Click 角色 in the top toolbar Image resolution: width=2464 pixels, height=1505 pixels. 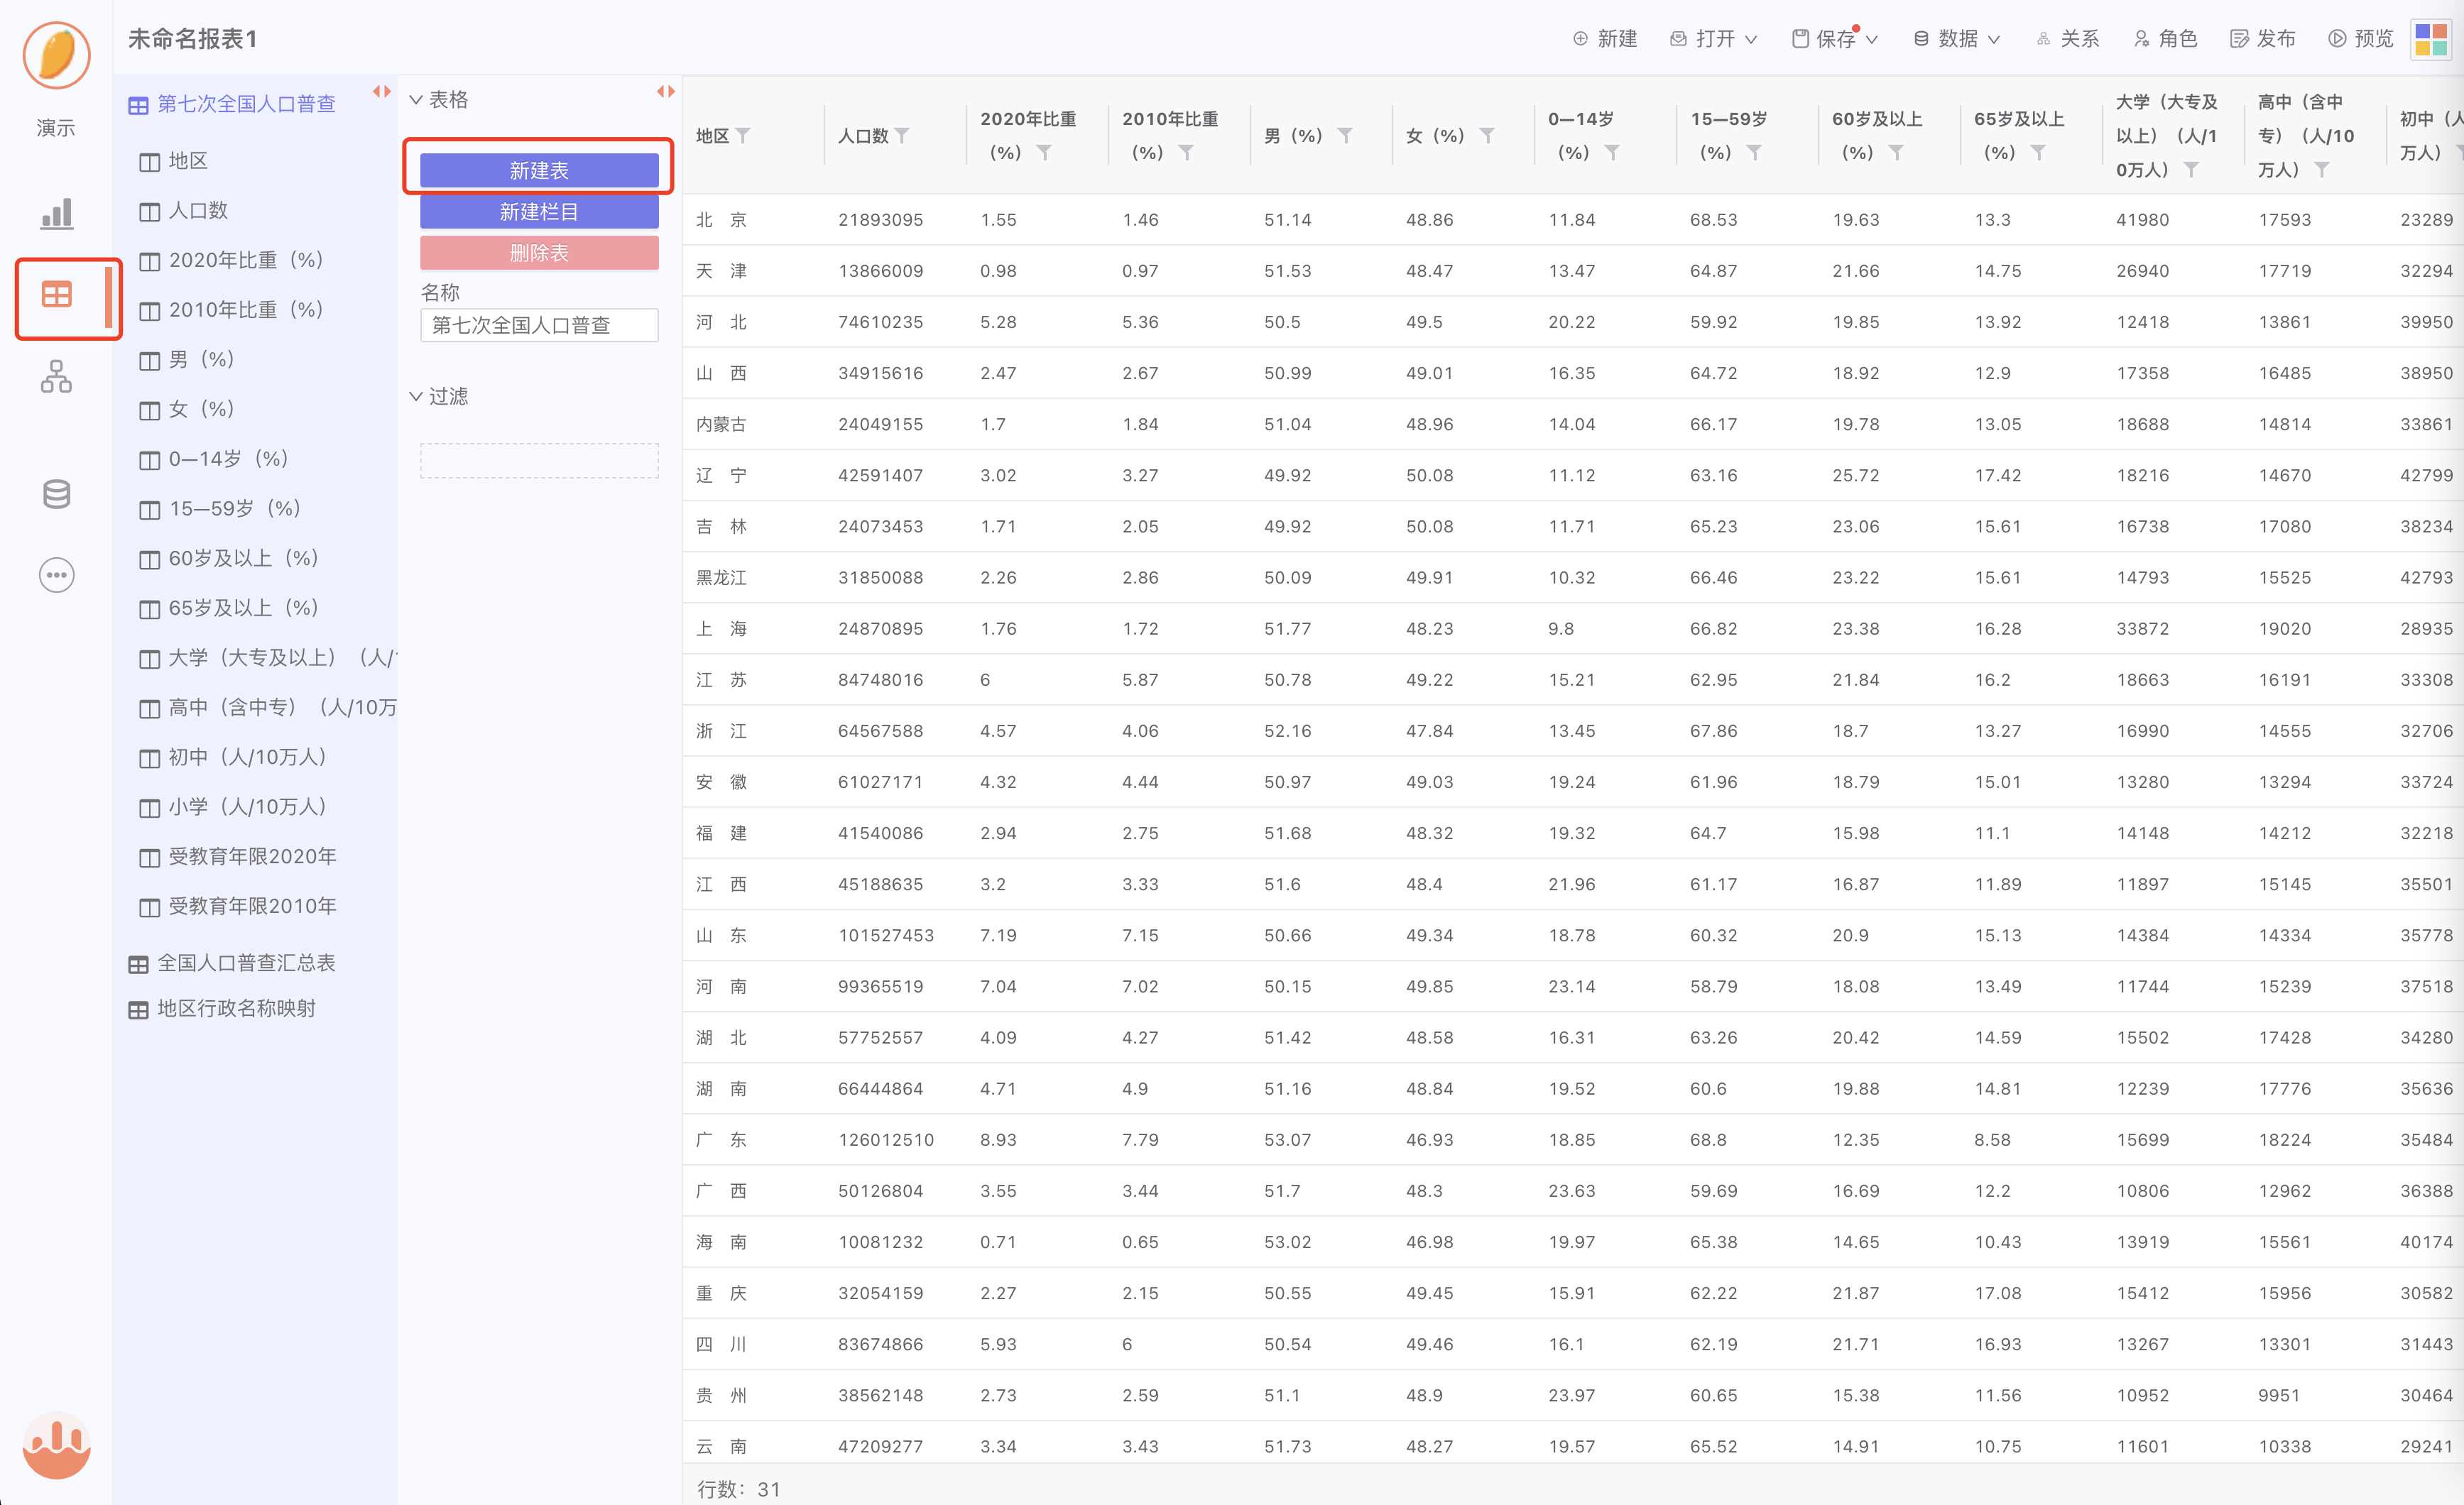point(2166,39)
